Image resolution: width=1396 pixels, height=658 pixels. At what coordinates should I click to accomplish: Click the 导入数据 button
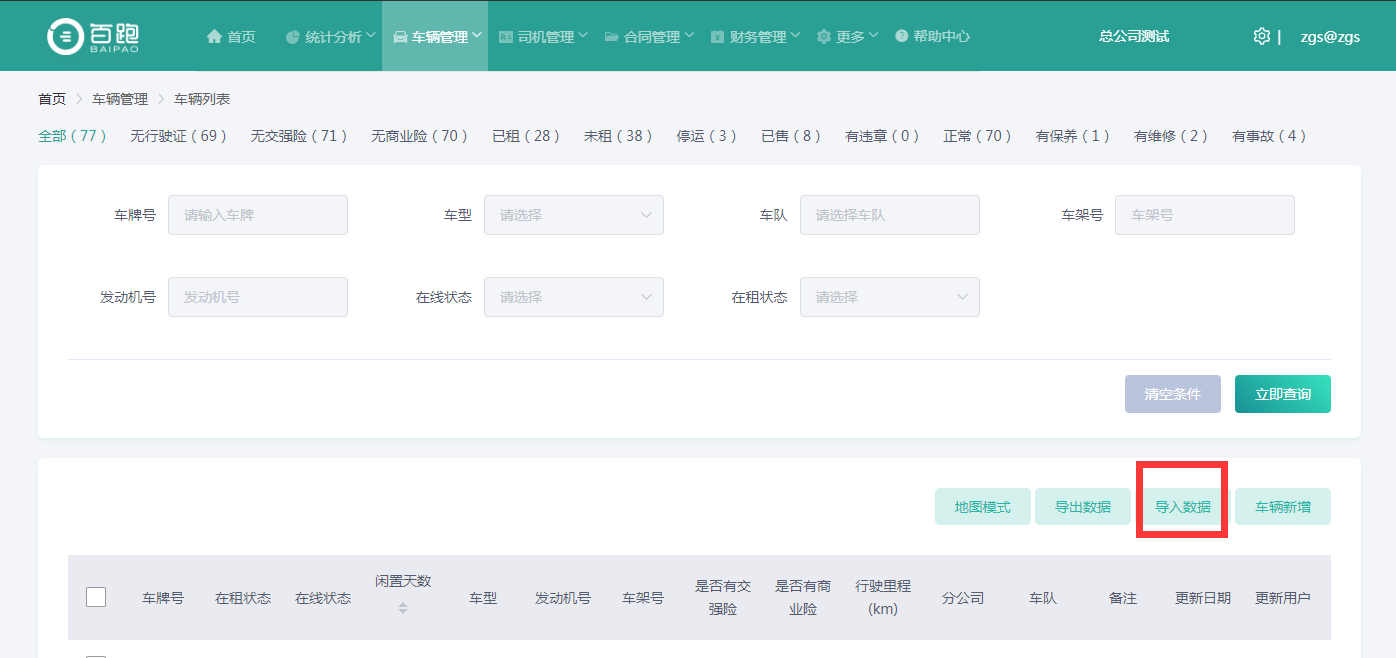[x=1182, y=507]
